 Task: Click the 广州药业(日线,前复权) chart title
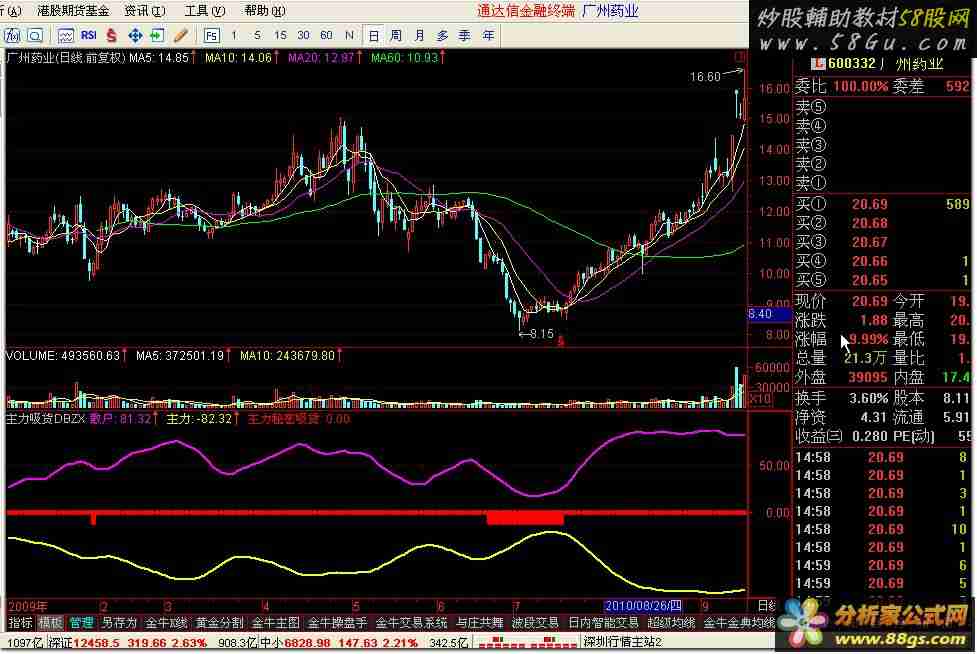[66, 58]
